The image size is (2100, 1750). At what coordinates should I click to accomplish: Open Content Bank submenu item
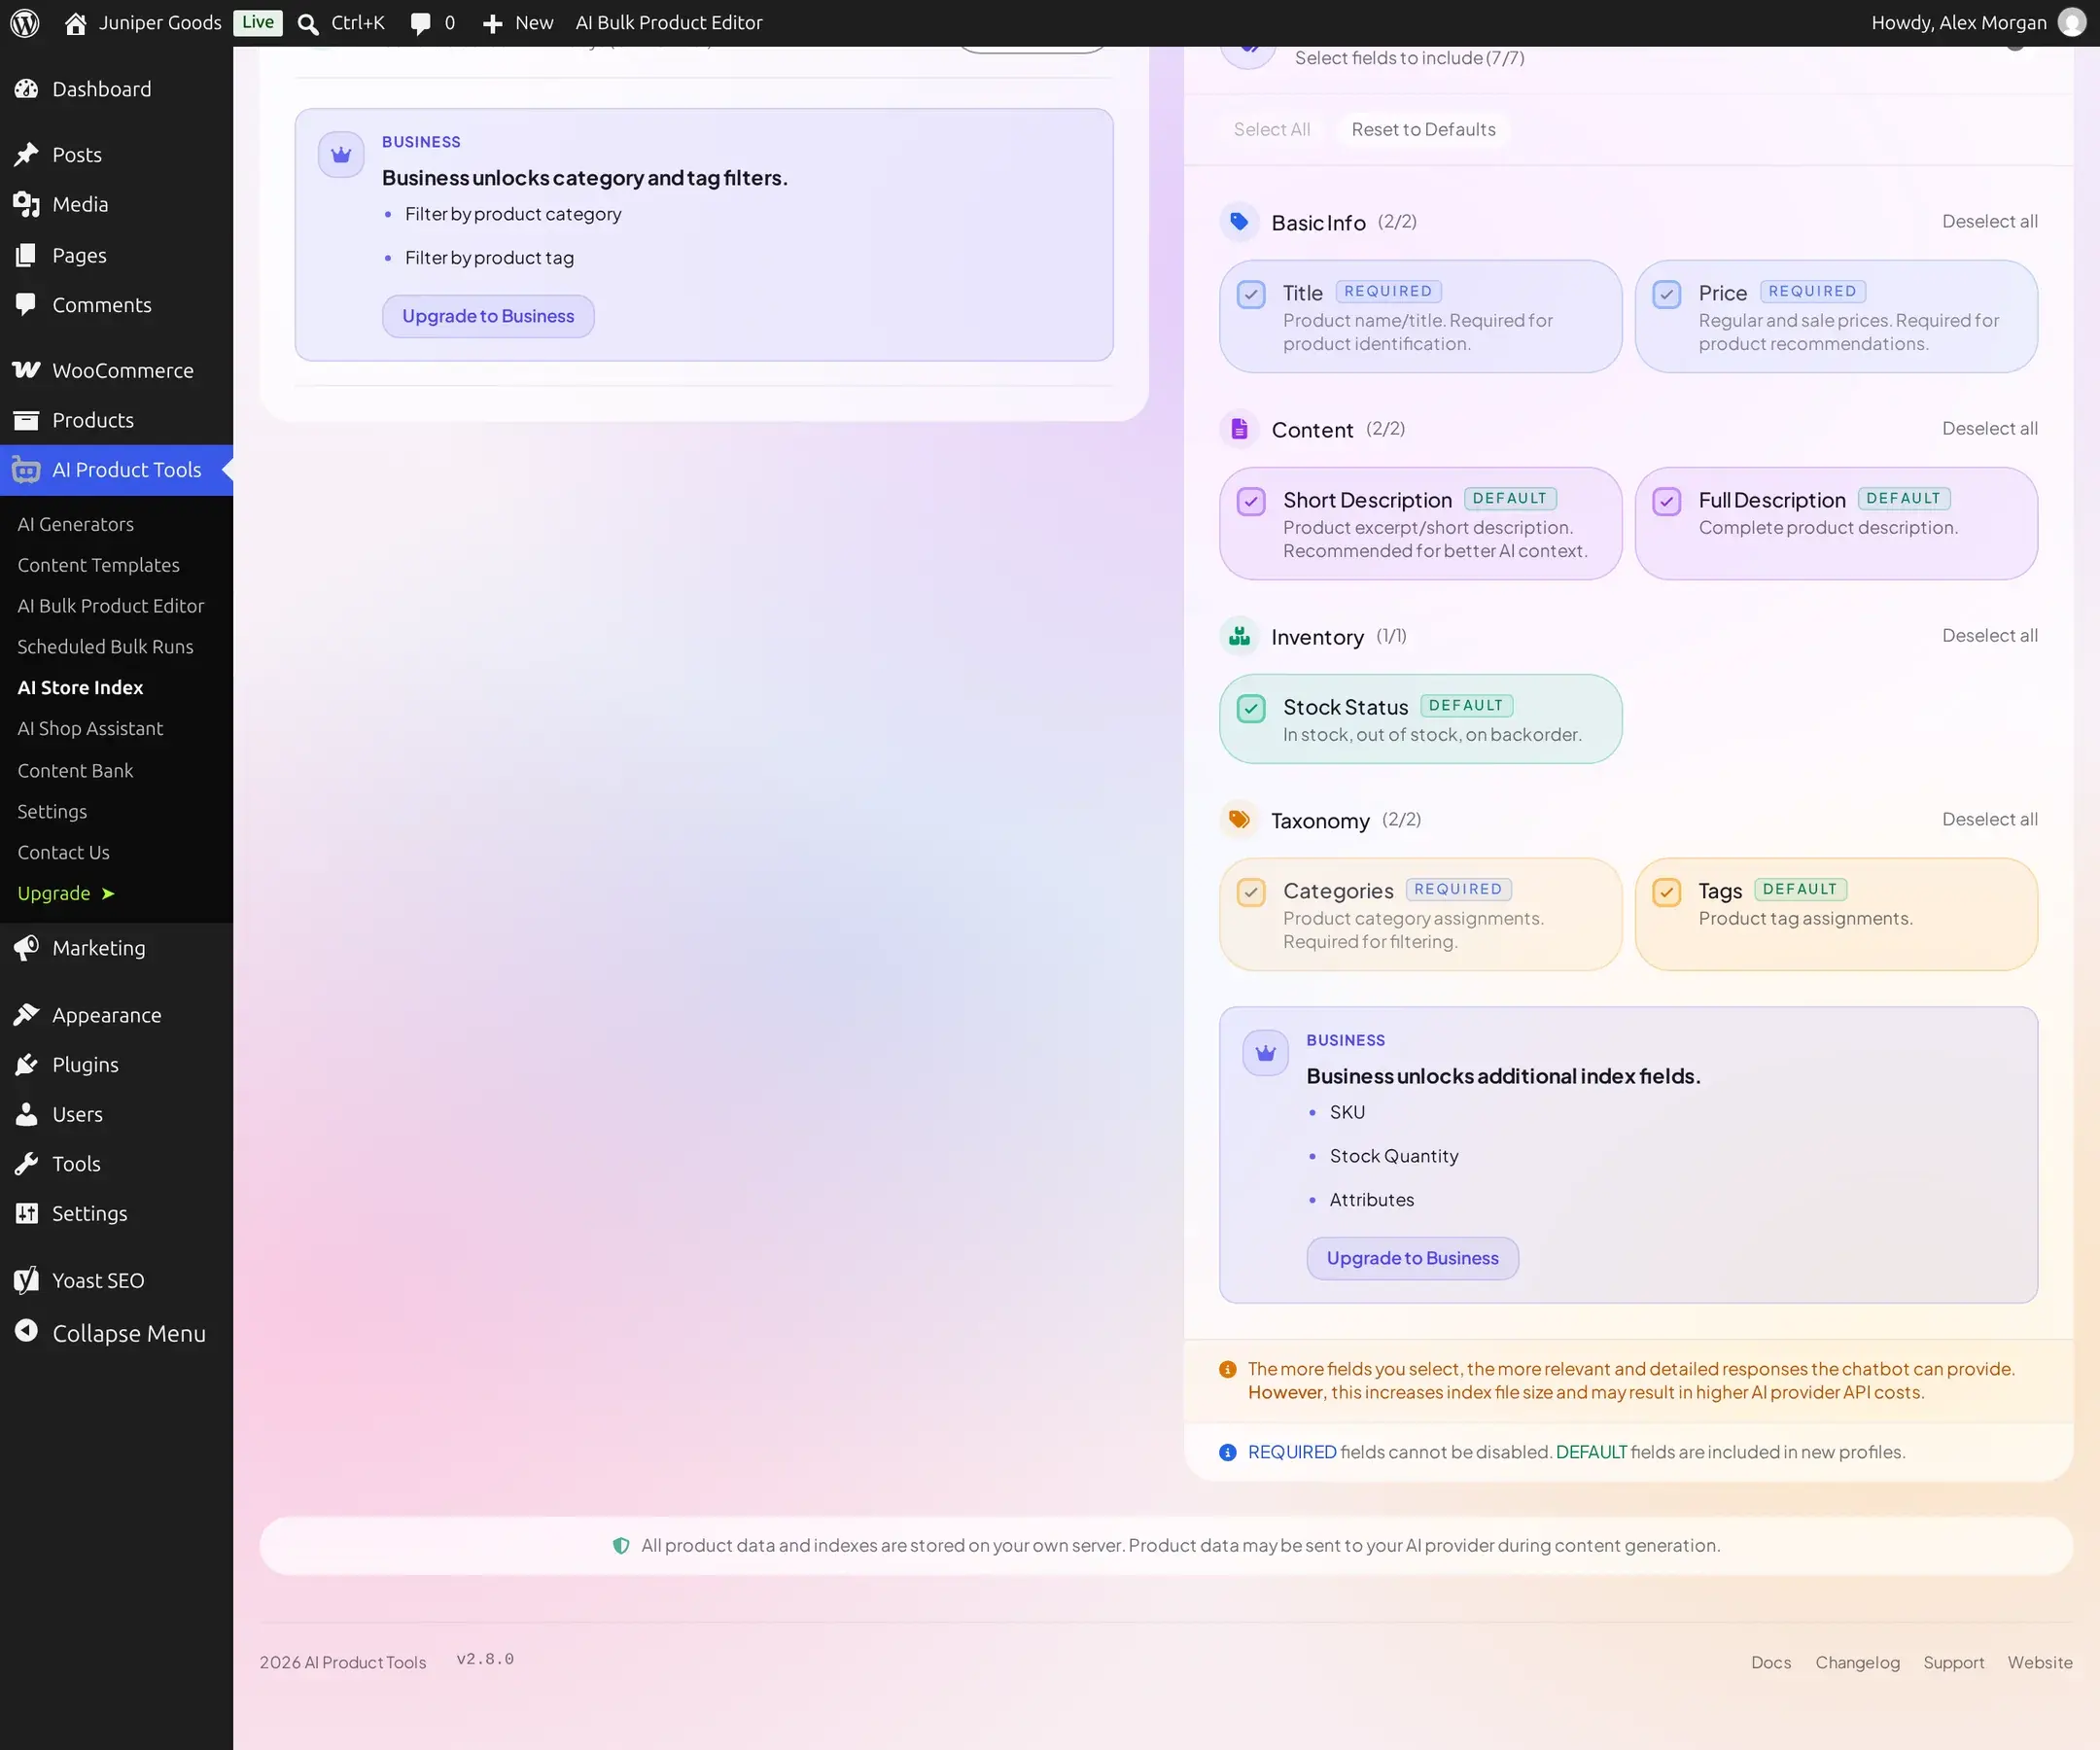75,771
